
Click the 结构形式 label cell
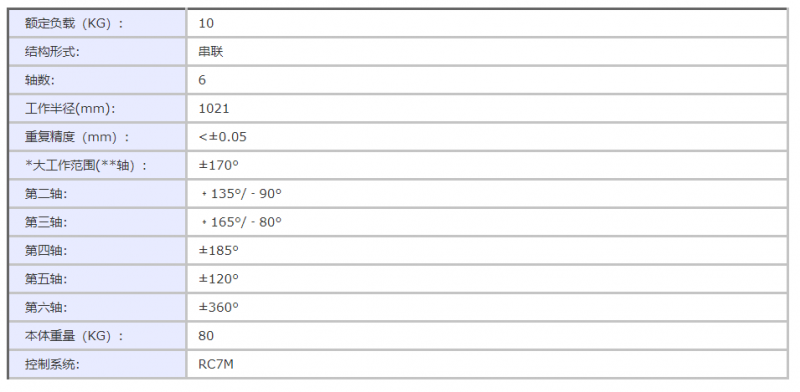tap(97, 52)
